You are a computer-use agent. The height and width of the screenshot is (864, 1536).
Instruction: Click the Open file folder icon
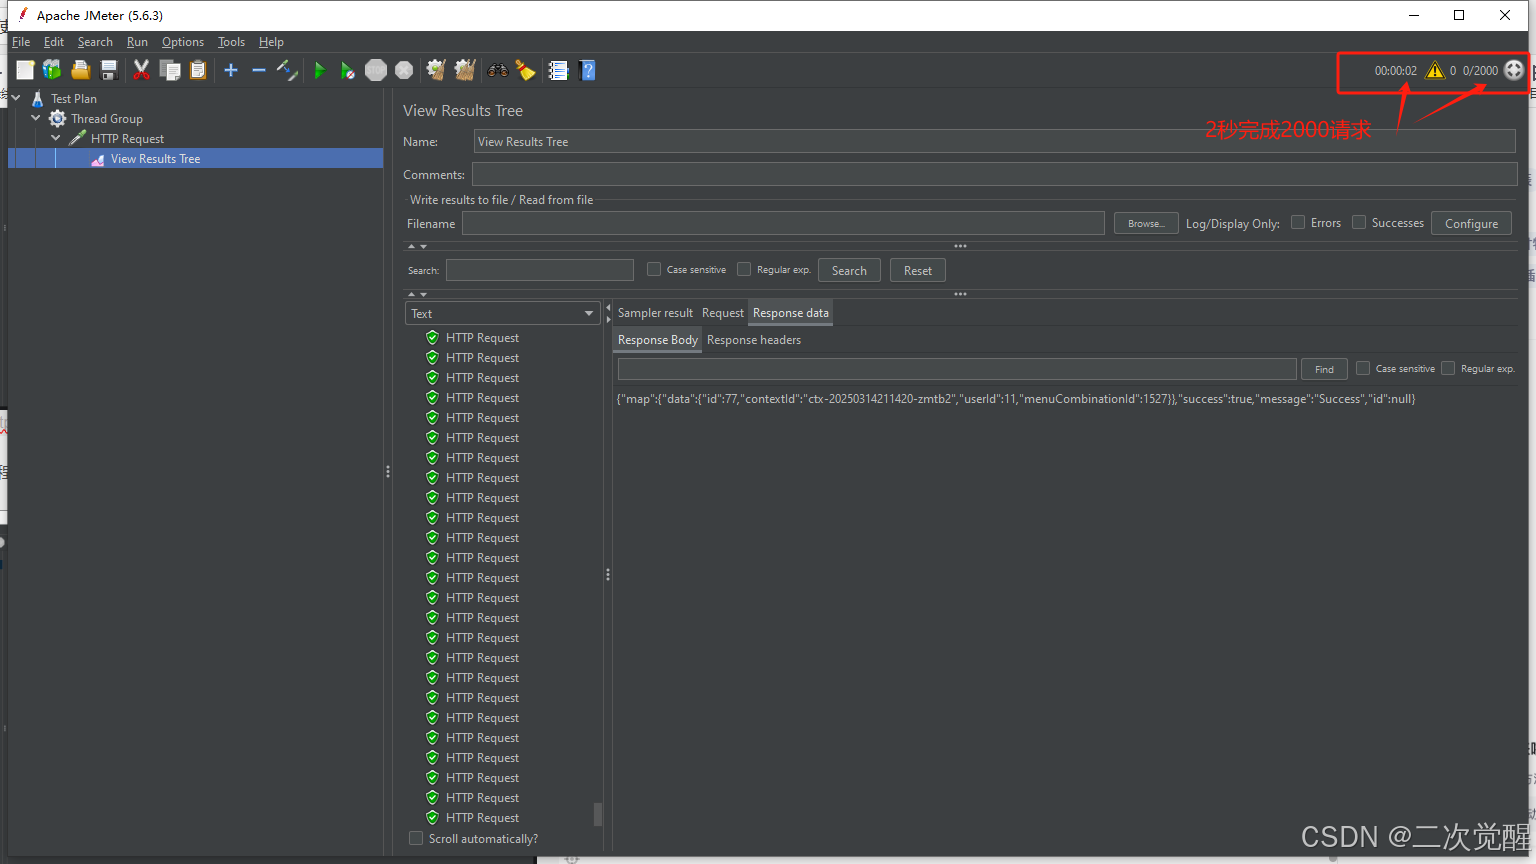tap(81, 70)
